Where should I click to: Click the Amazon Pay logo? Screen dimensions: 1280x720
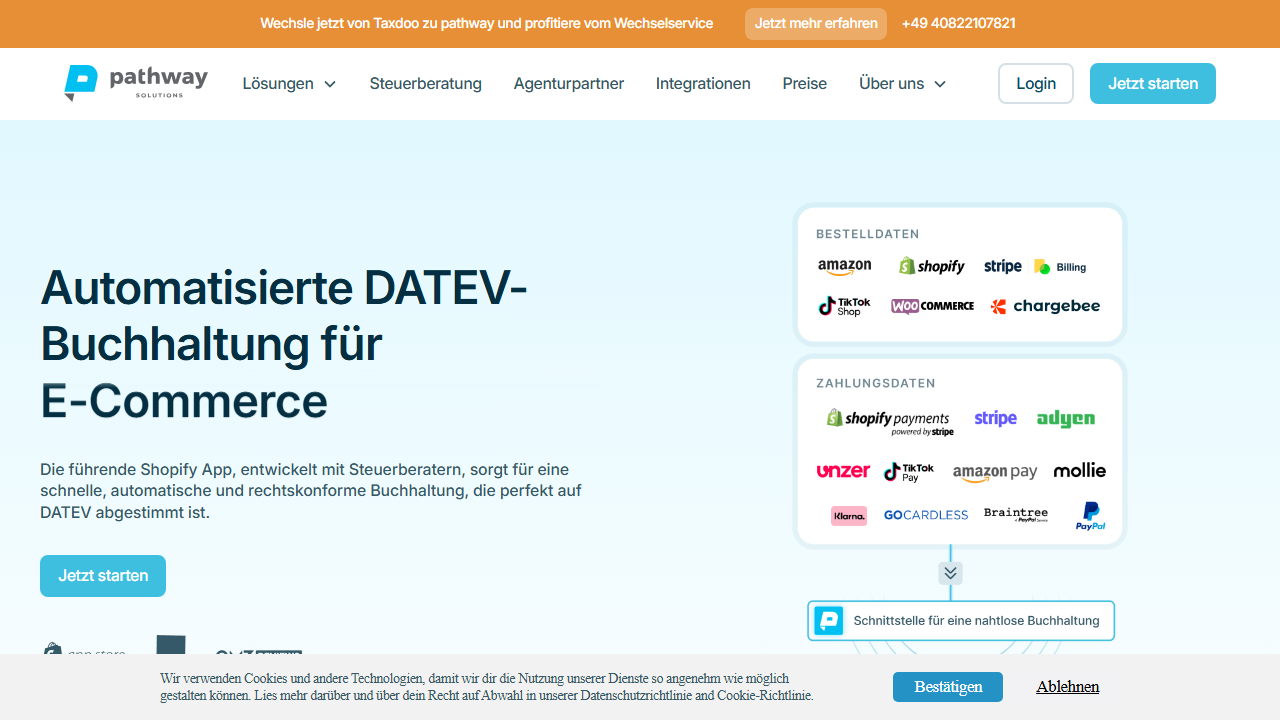click(995, 473)
